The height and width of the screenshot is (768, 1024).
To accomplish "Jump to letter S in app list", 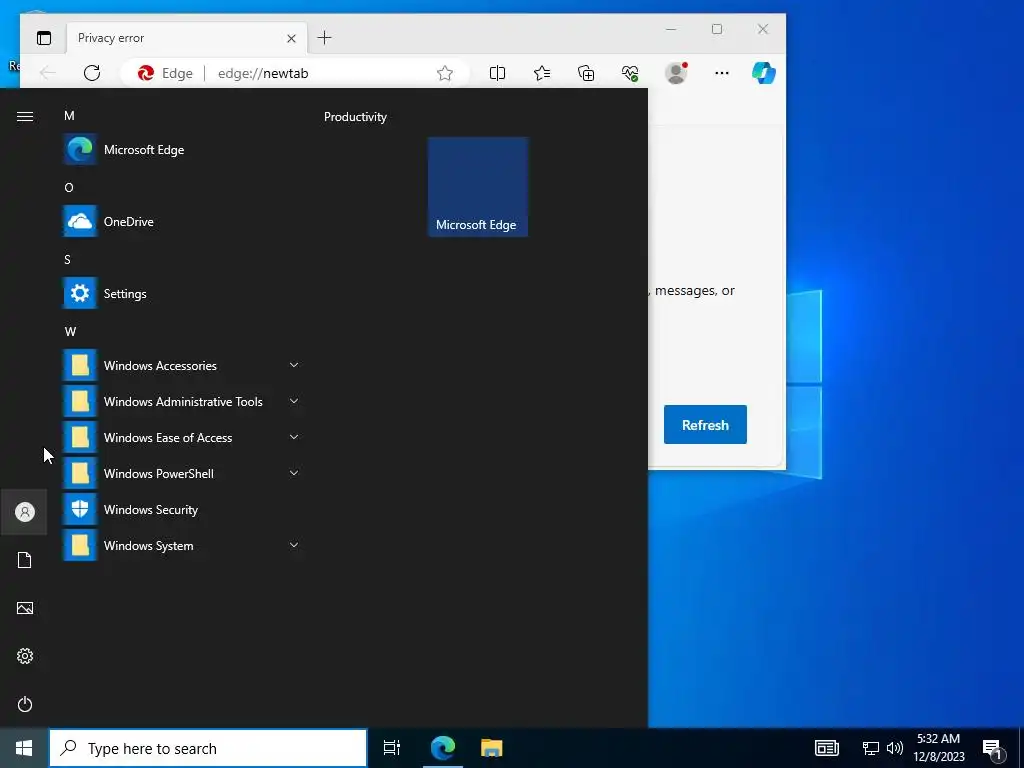I will (67, 259).
